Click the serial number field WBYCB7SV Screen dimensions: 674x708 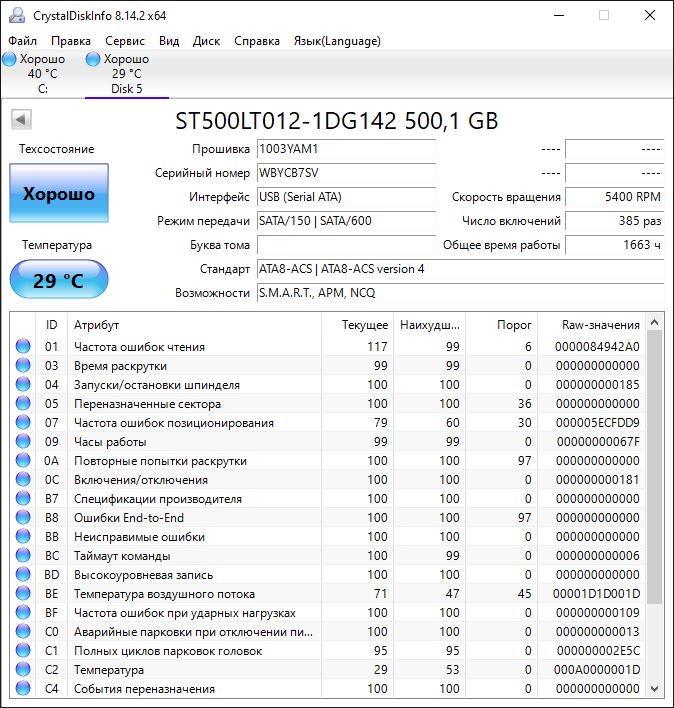coord(346,172)
